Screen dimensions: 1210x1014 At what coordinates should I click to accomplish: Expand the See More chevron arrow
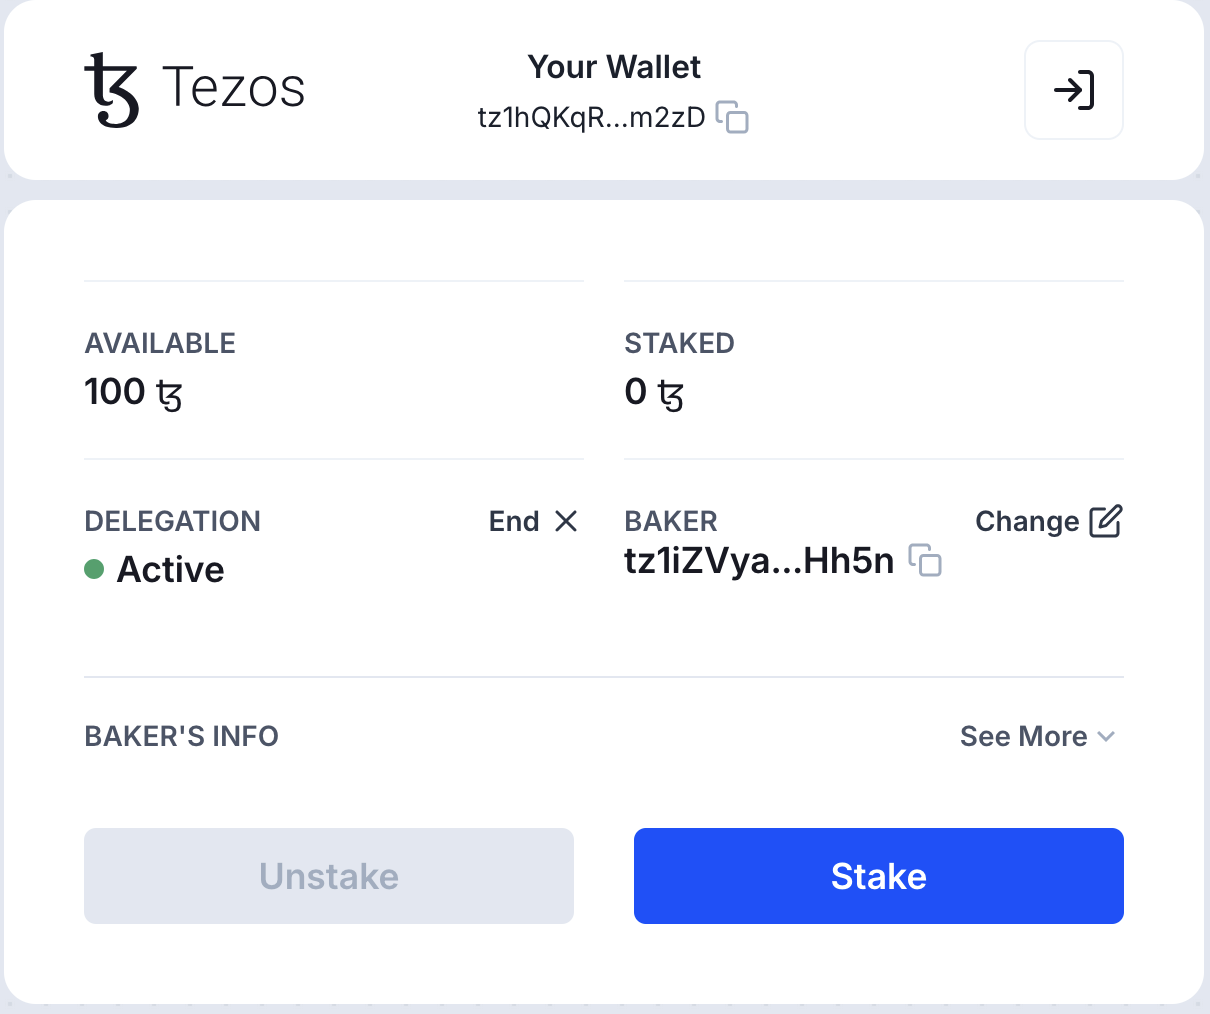tap(1106, 737)
